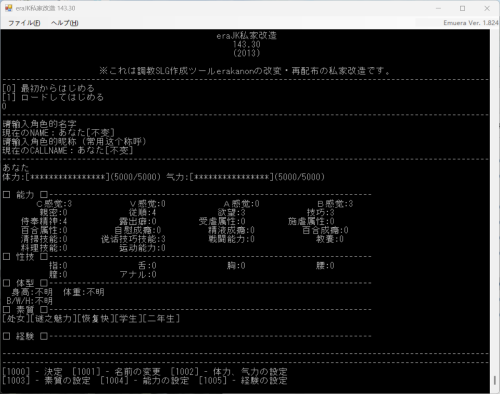Click the 教養:0 stat
The image size is (500, 394).
pyautogui.click(x=330, y=239)
